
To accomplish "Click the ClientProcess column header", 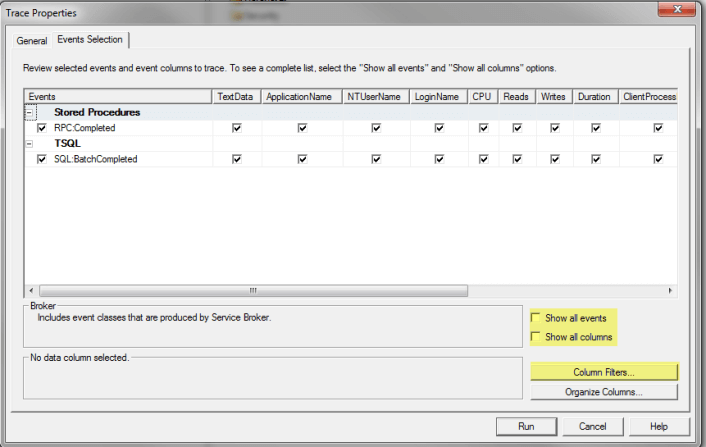I will 648,97.
